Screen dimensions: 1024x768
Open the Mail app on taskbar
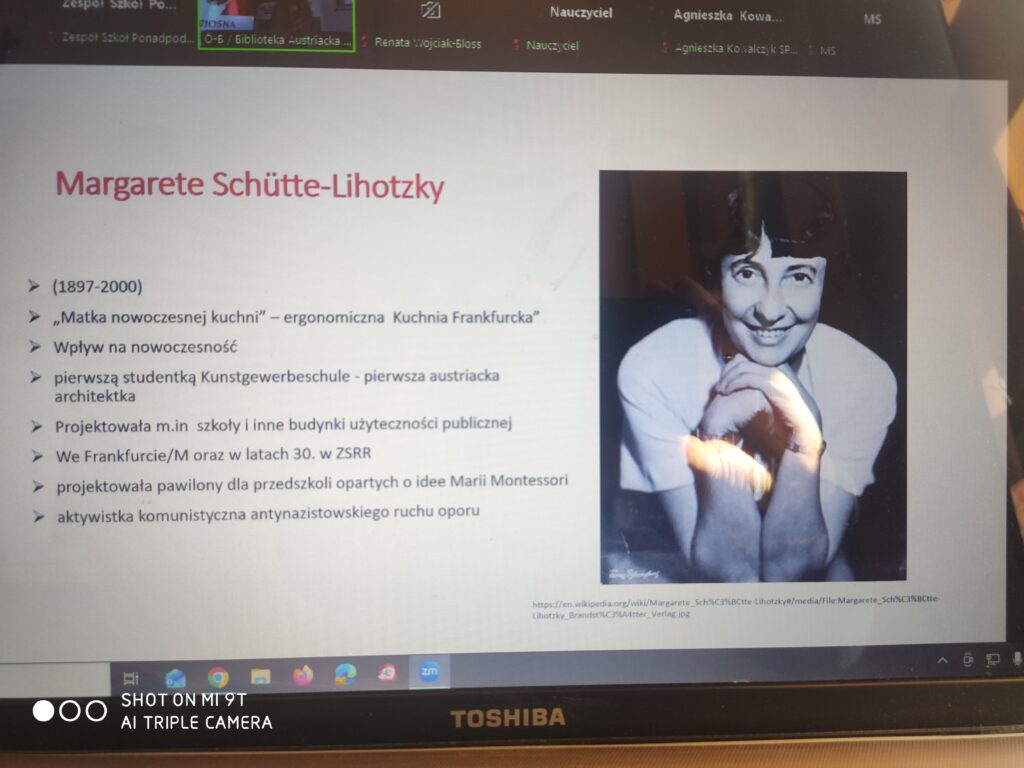(x=175, y=679)
